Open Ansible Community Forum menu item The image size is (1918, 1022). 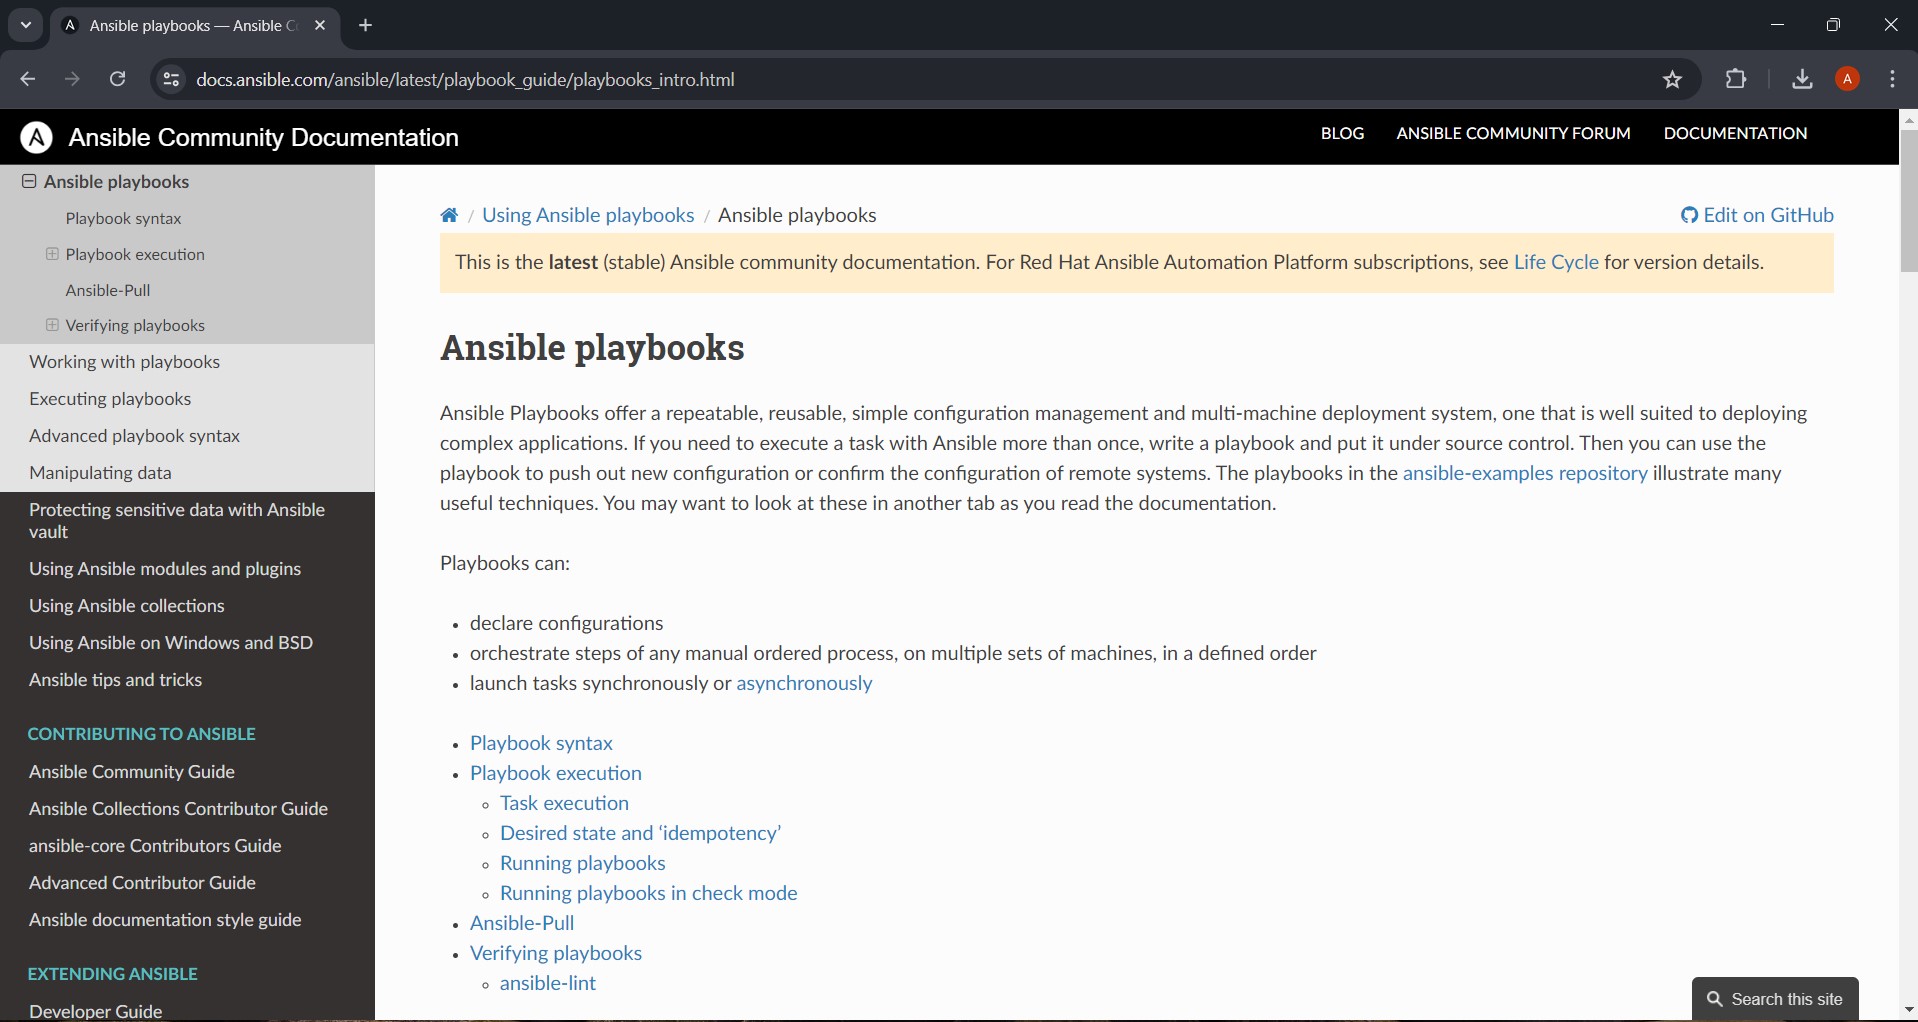pyautogui.click(x=1513, y=134)
